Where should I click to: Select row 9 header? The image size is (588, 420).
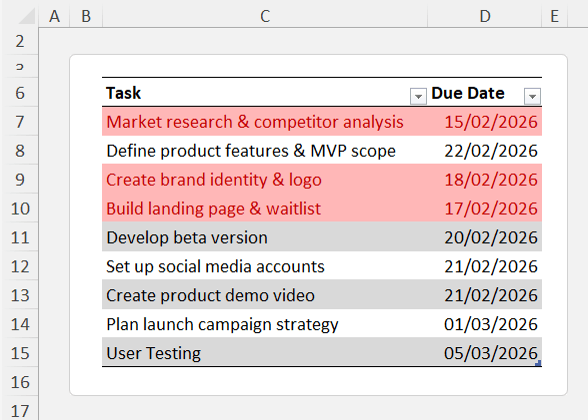tap(20, 179)
